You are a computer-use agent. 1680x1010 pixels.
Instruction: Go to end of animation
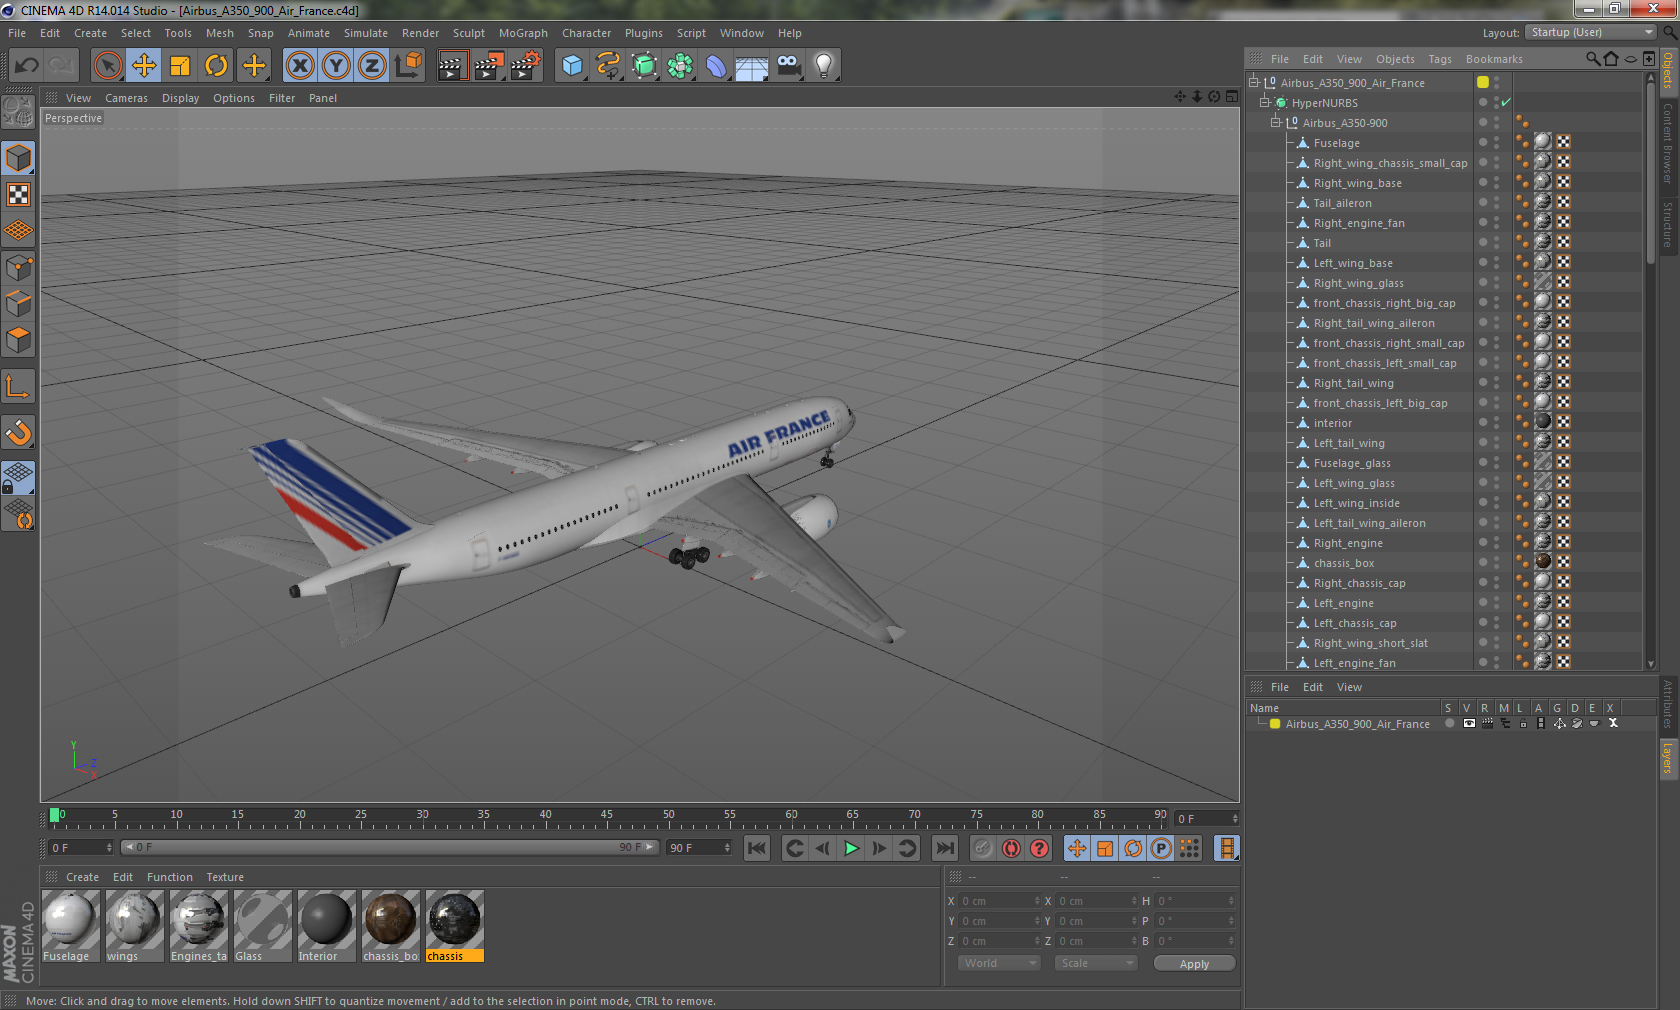pyautogui.click(x=945, y=848)
